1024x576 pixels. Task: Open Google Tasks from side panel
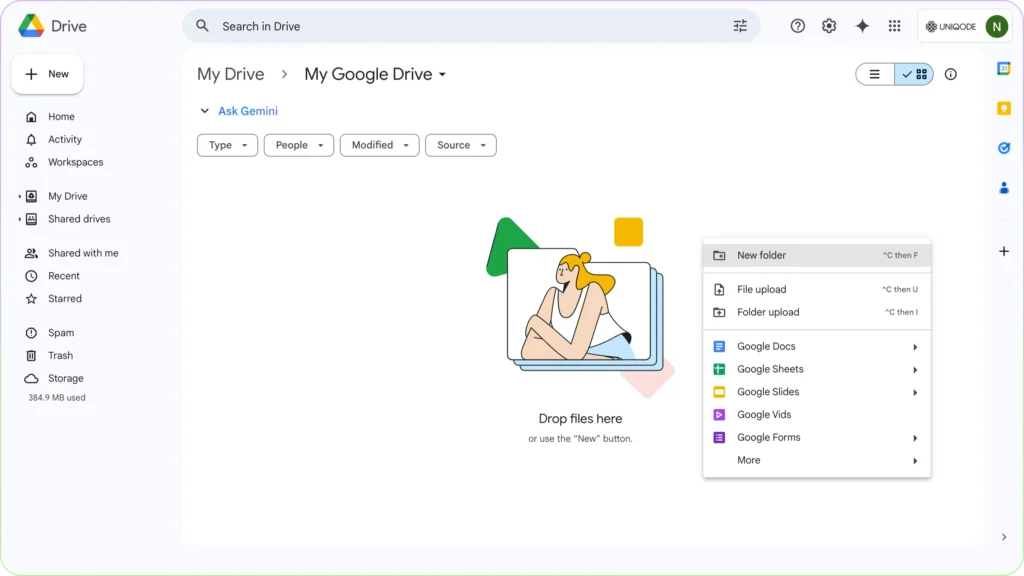(1004, 147)
